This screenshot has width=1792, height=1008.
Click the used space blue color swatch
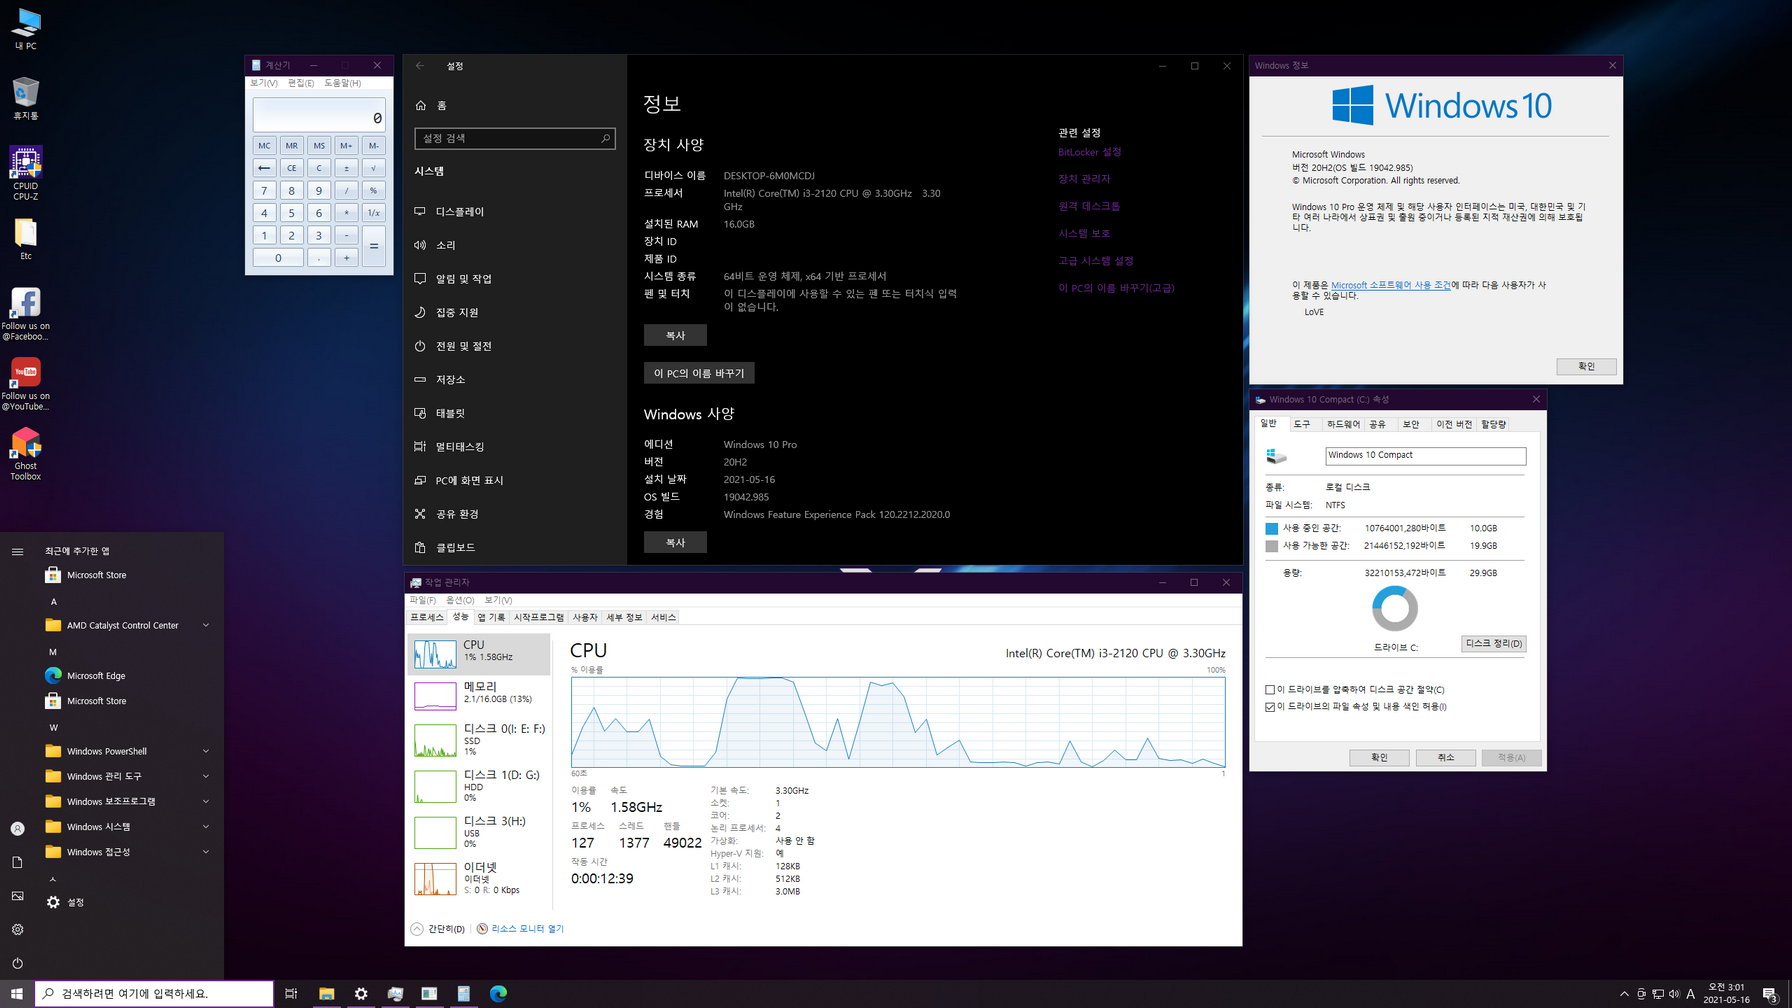1271,528
